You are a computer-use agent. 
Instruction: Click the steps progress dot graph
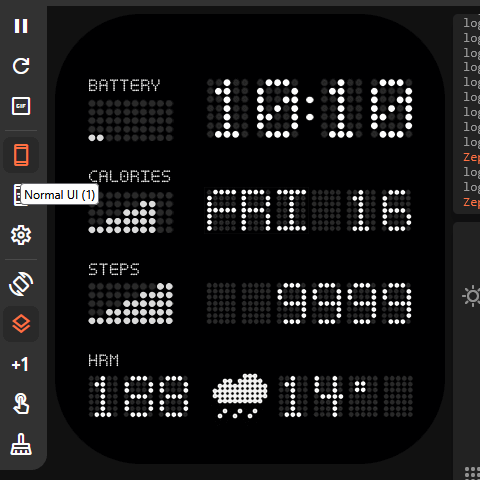click(x=131, y=303)
